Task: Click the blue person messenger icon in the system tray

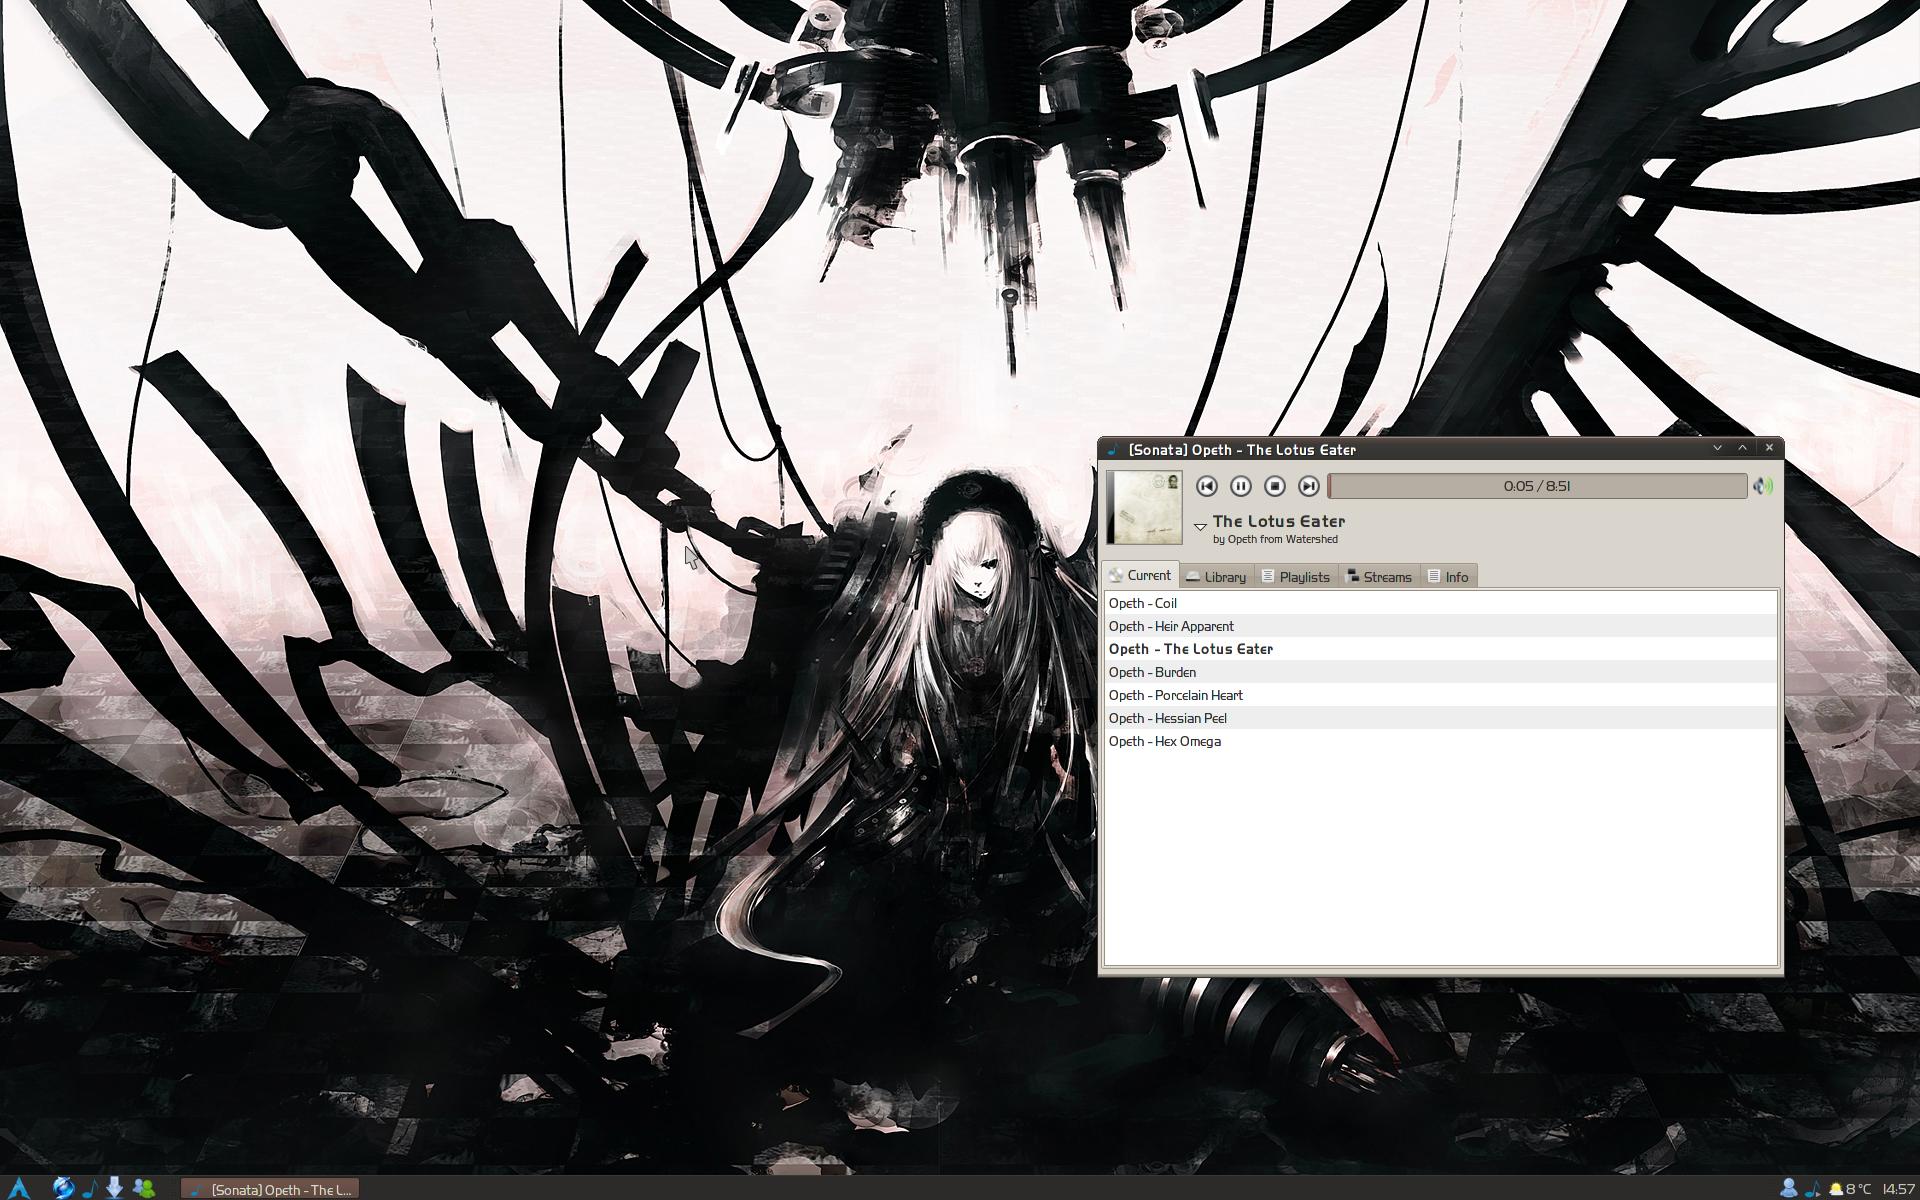Action: (x=1789, y=1188)
